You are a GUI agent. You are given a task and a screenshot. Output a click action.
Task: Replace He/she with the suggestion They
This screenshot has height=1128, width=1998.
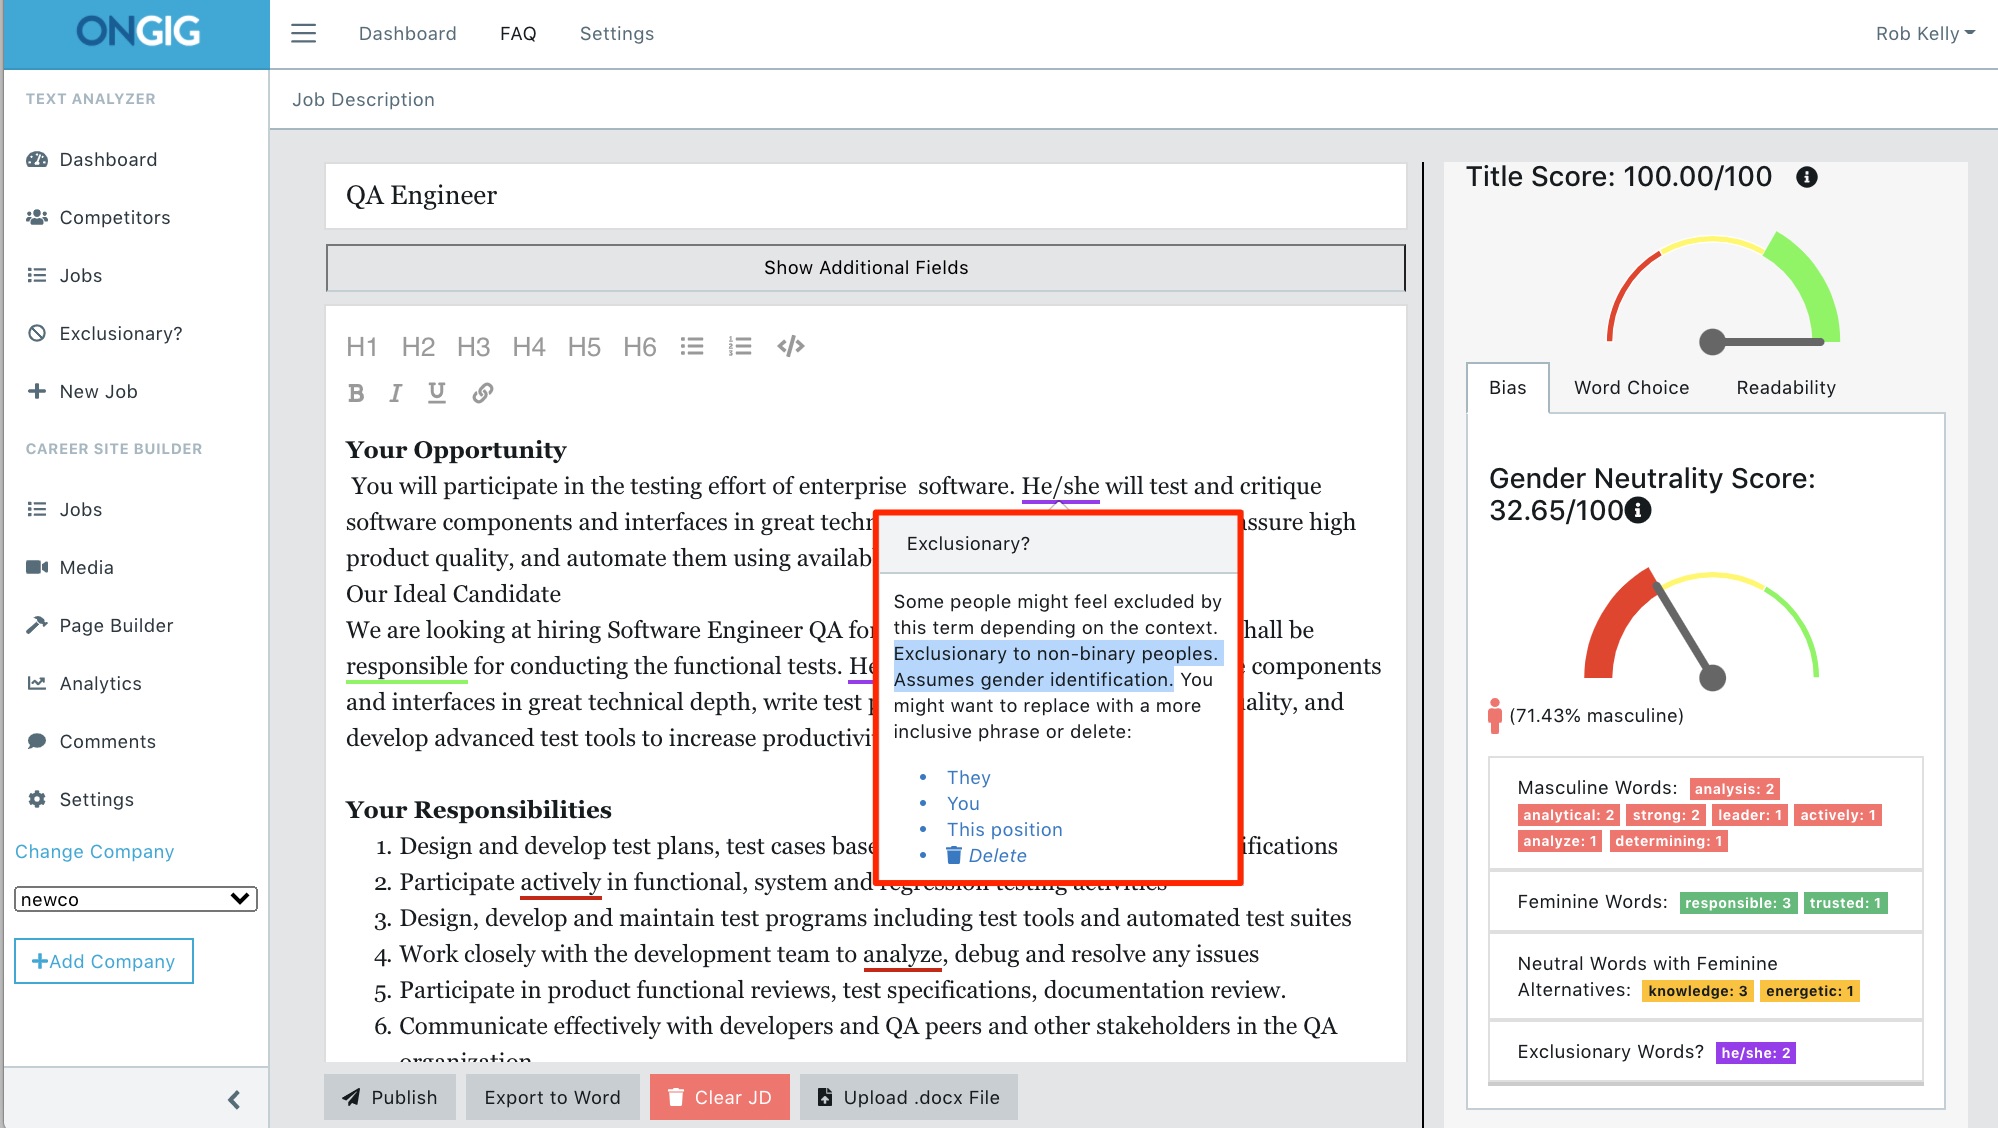(x=967, y=777)
